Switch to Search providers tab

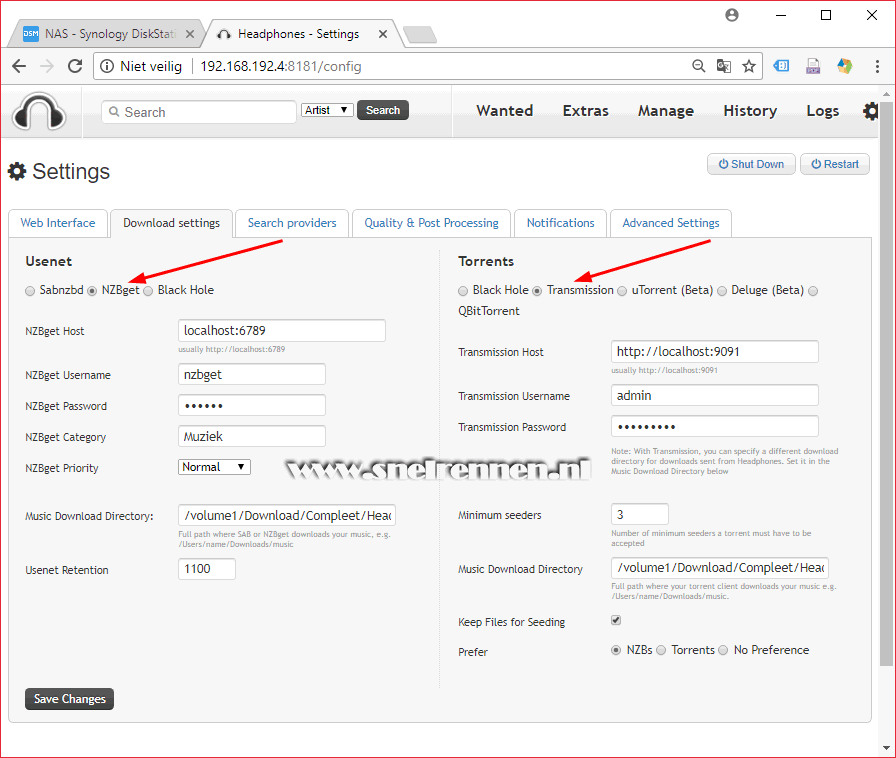coord(292,223)
